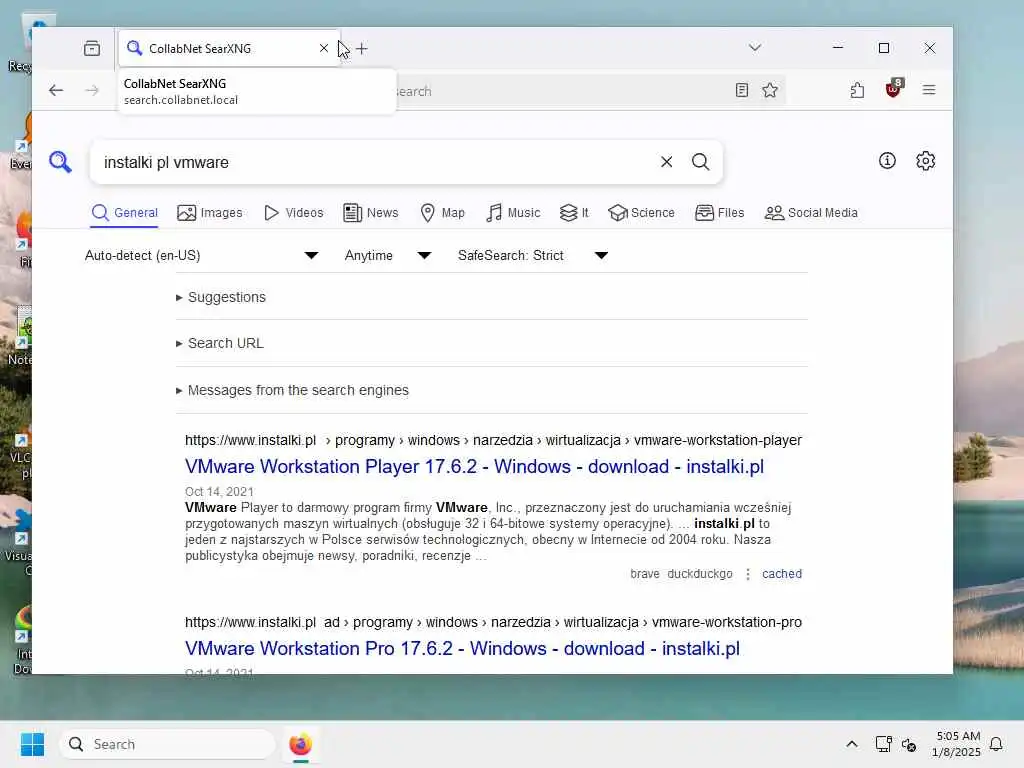Open SearXNG preferences gear
Viewport: 1024px width, 768px height.
pyautogui.click(x=925, y=161)
